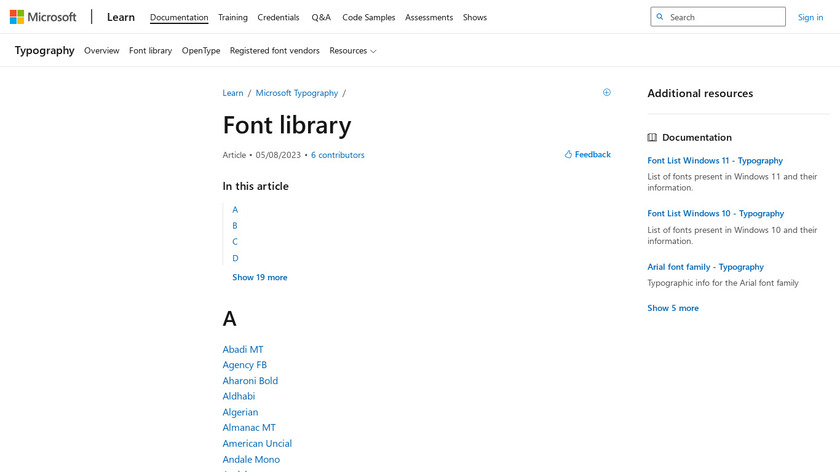Open Font List Windows 10 - Typography
The height and width of the screenshot is (472, 840).
[x=716, y=213]
